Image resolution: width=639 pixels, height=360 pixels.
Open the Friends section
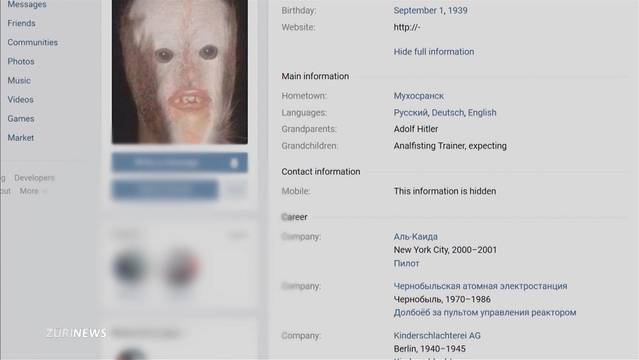(21, 23)
